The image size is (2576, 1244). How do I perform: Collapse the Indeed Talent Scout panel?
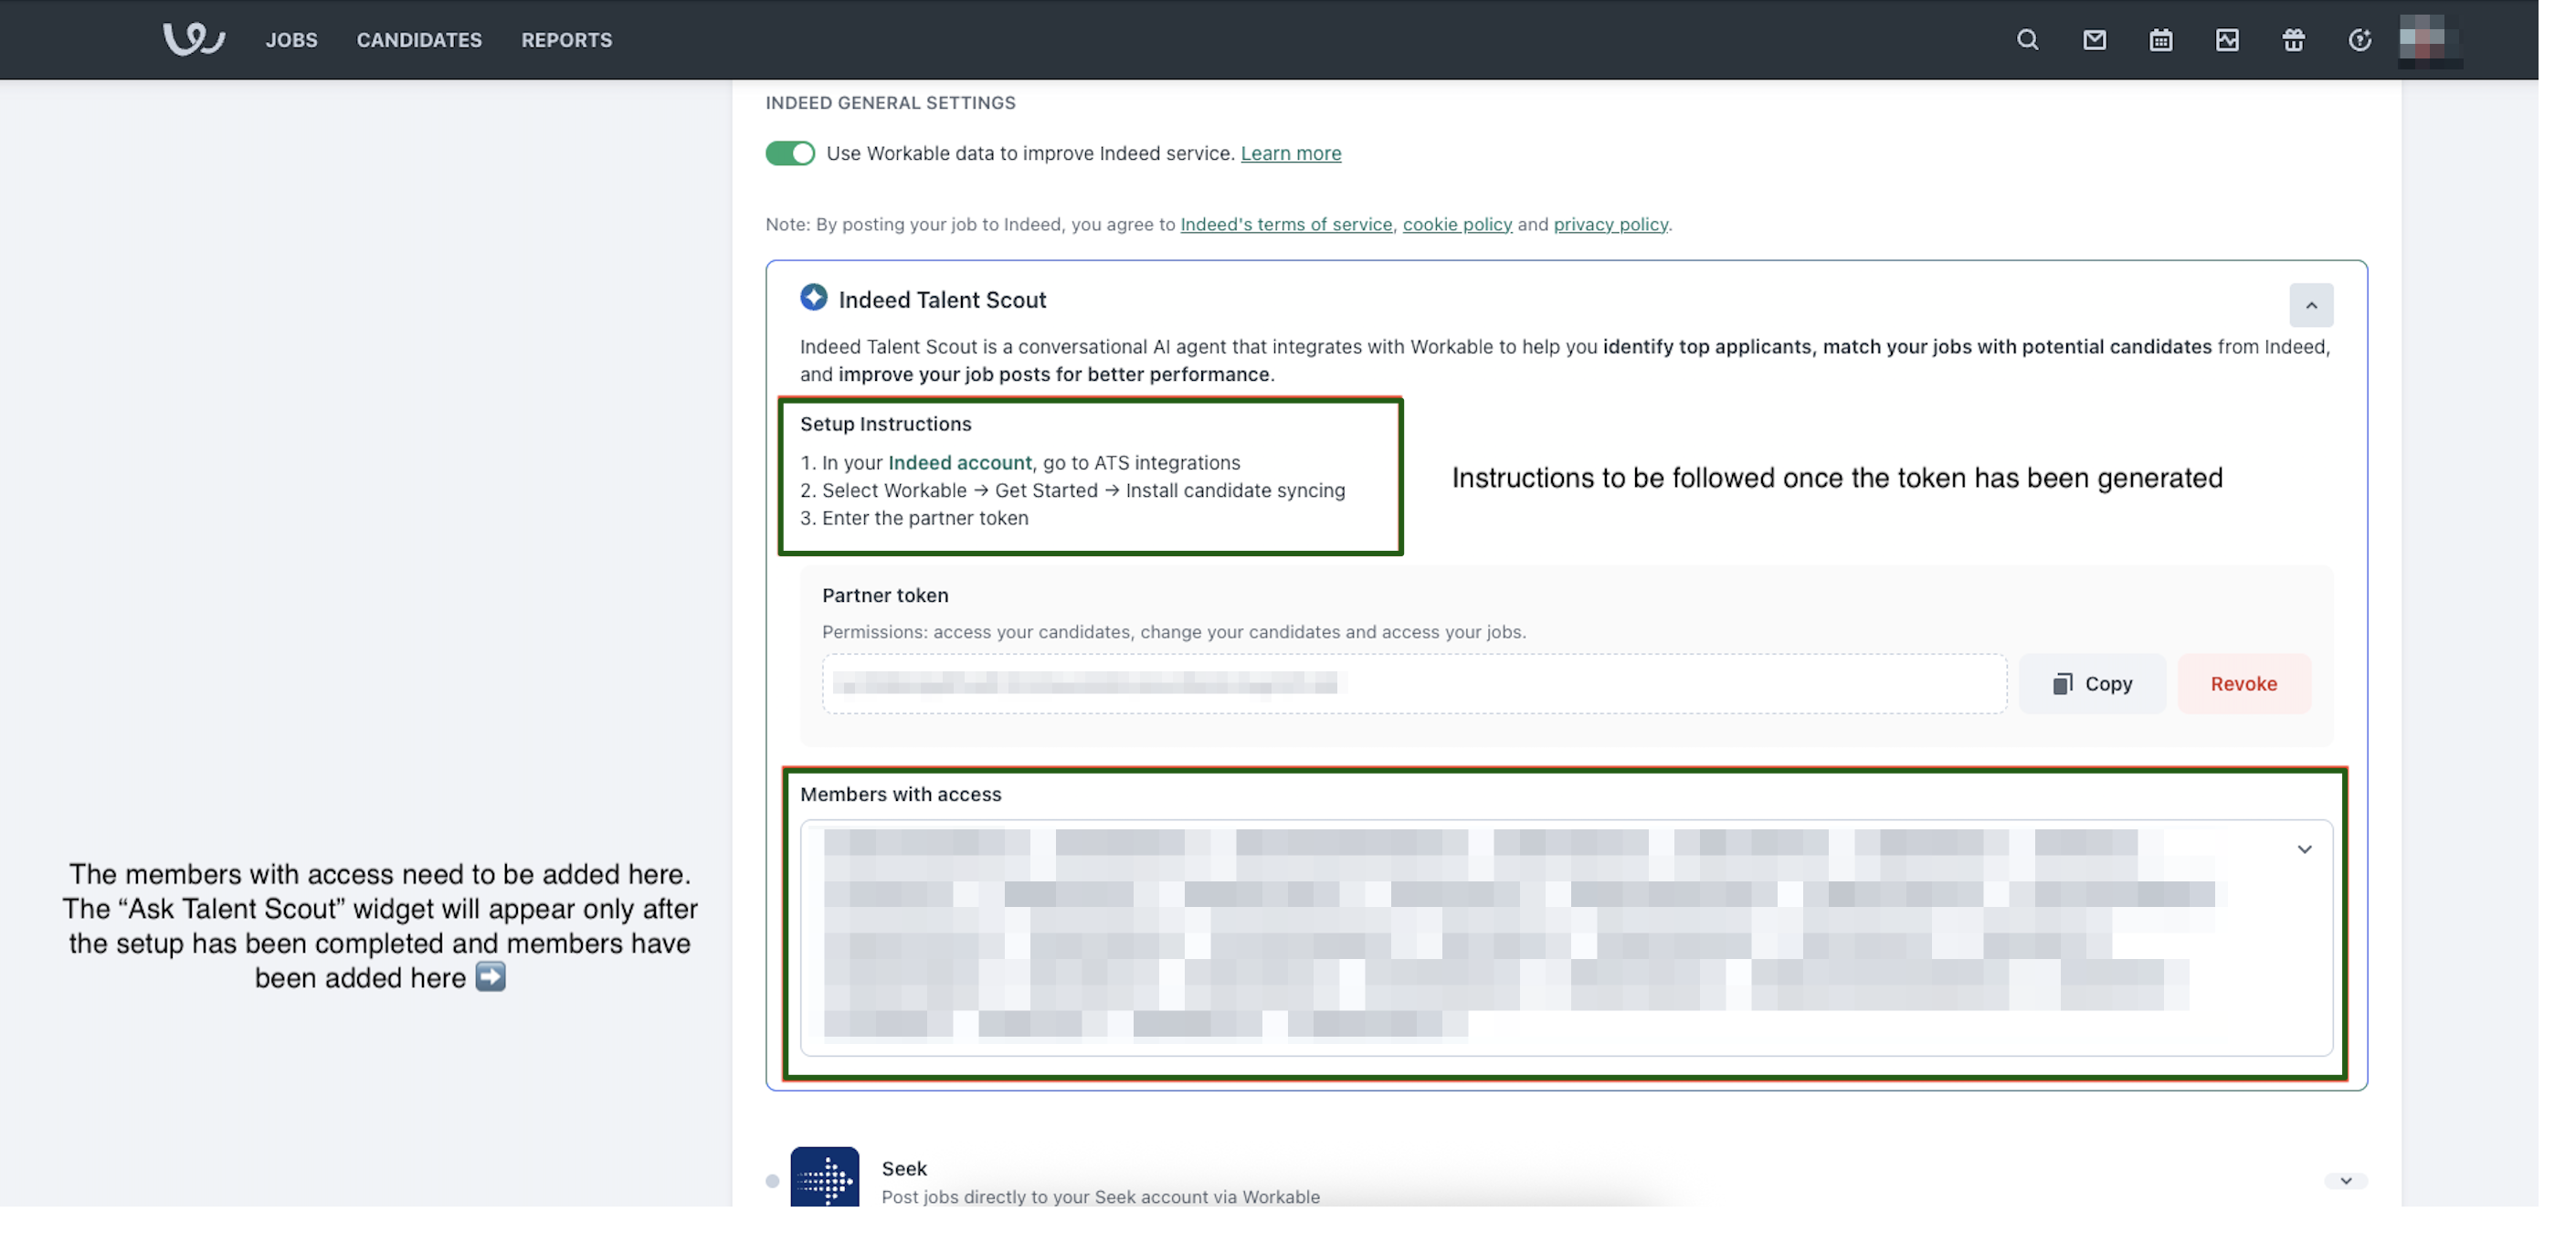tap(2310, 305)
